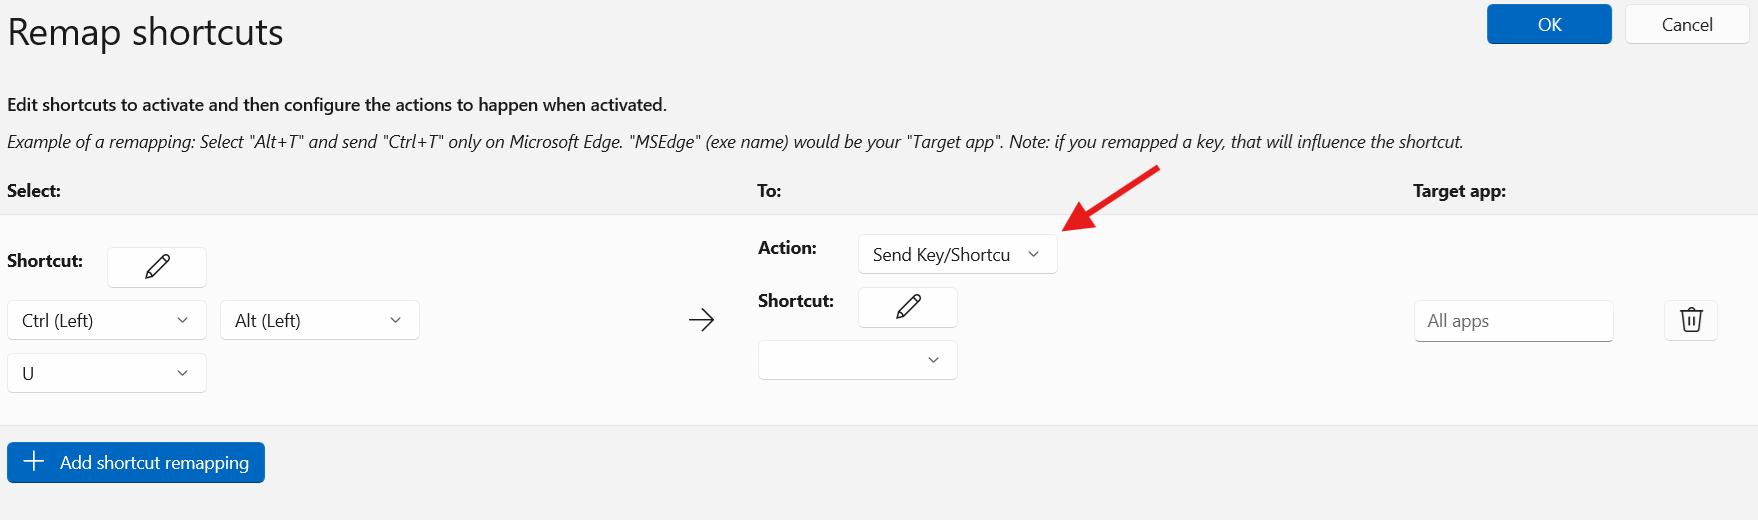
Task: Click the Shortcut: label beneath Action
Action: pyautogui.click(x=795, y=301)
